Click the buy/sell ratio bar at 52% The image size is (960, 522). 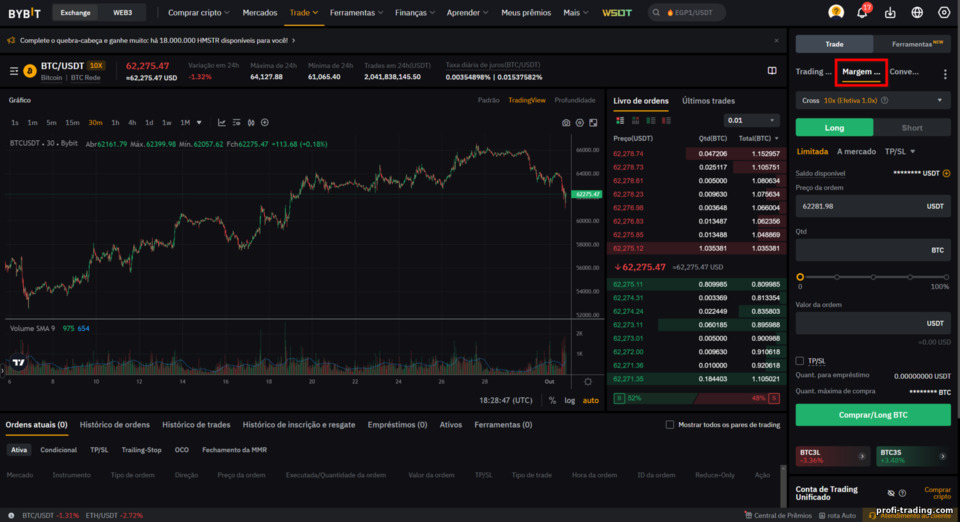click(x=697, y=398)
